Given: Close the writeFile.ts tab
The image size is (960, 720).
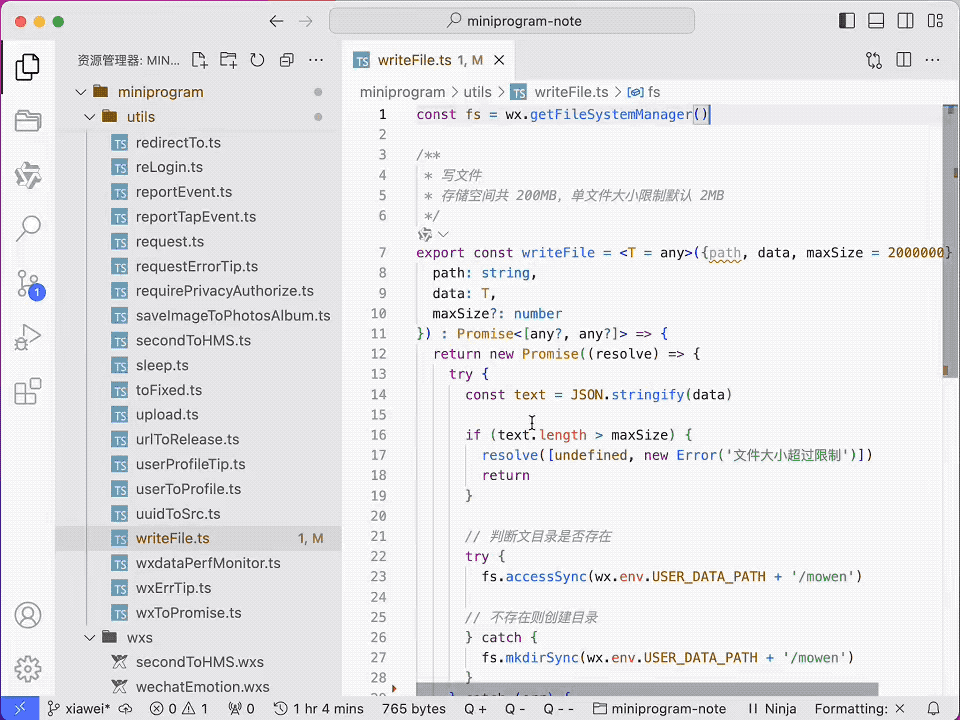Looking at the screenshot, I should pyautogui.click(x=500, y=60).
